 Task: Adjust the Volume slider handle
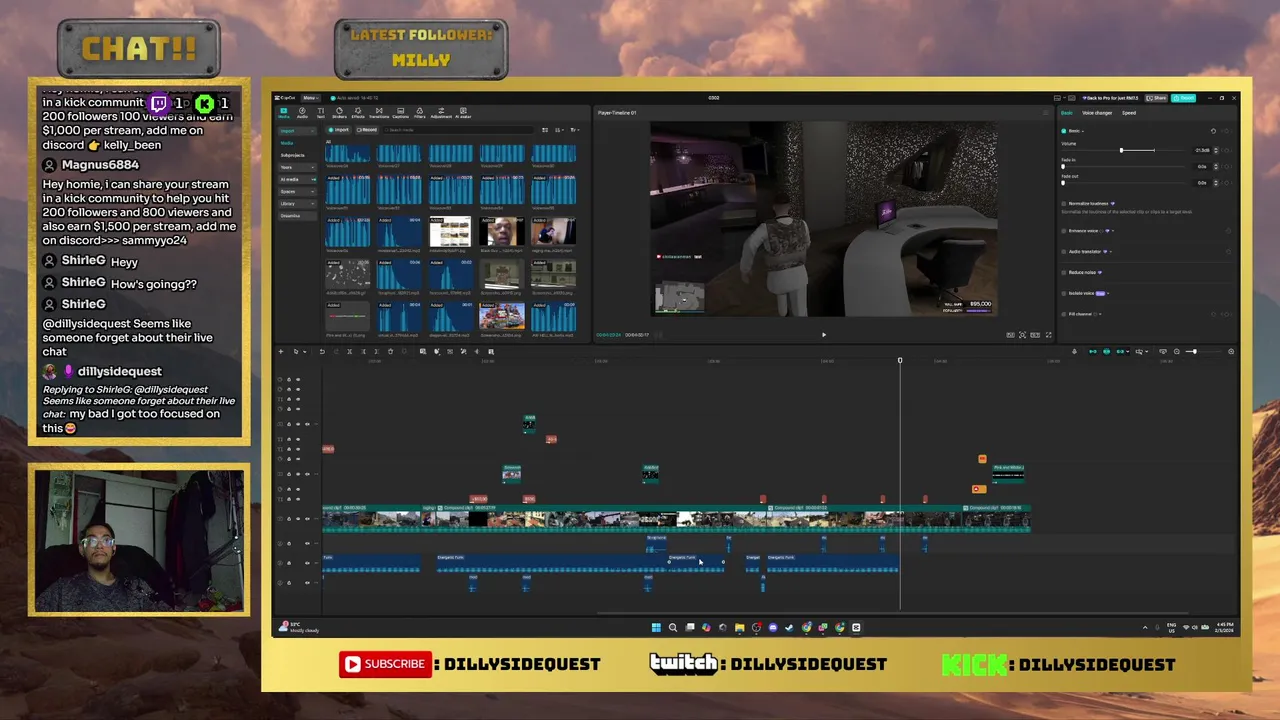(1121, 150)
